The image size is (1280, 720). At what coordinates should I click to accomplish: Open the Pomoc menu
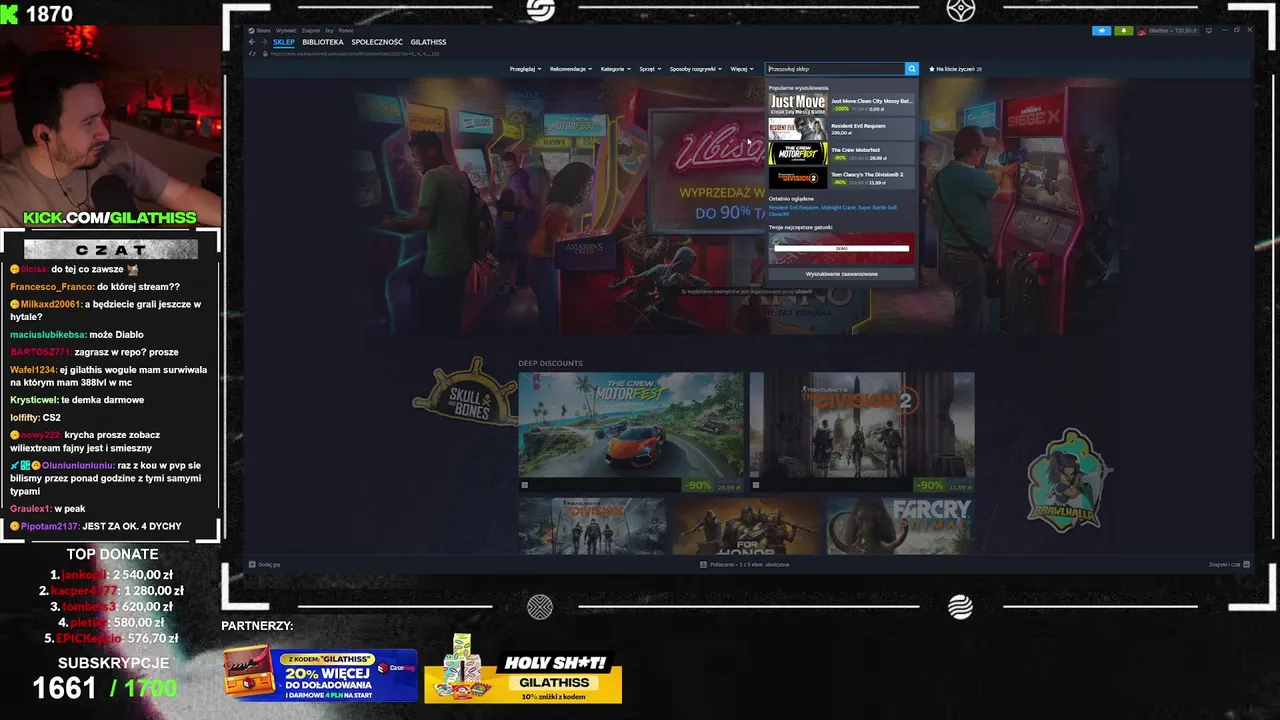click(x=346, y=30)
